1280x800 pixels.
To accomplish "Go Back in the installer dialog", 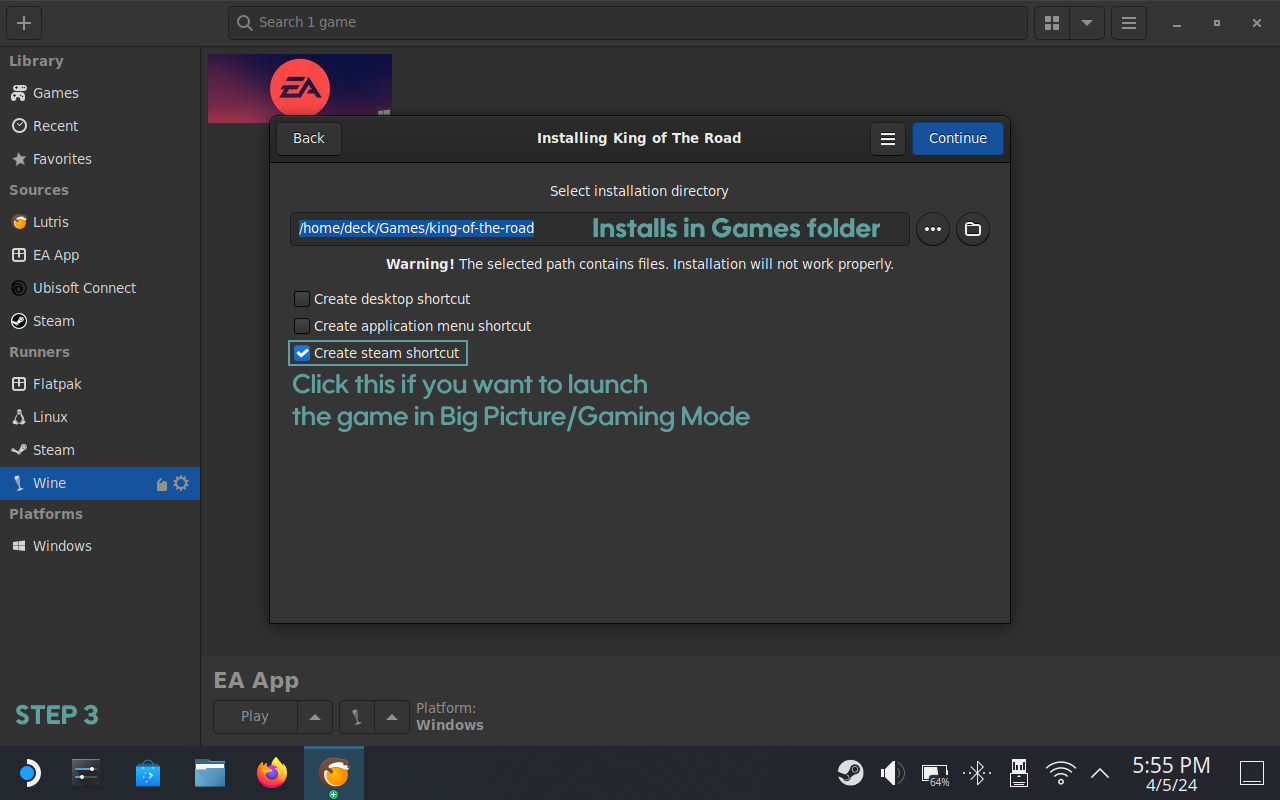I will pyautogui.click(x=308, y=138).
